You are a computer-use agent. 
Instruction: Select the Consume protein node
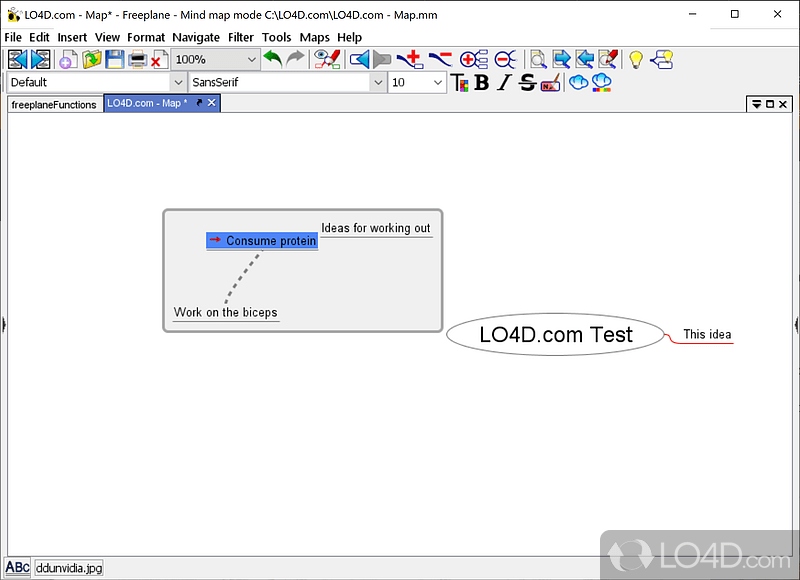pyautogui.click(x=262, y=241)
